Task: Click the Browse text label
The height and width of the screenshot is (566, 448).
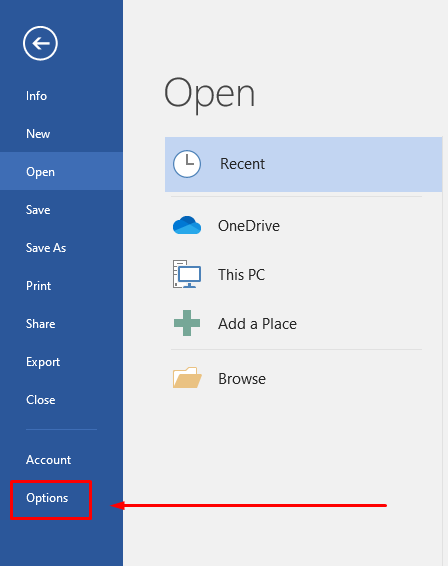Action: 242,379
